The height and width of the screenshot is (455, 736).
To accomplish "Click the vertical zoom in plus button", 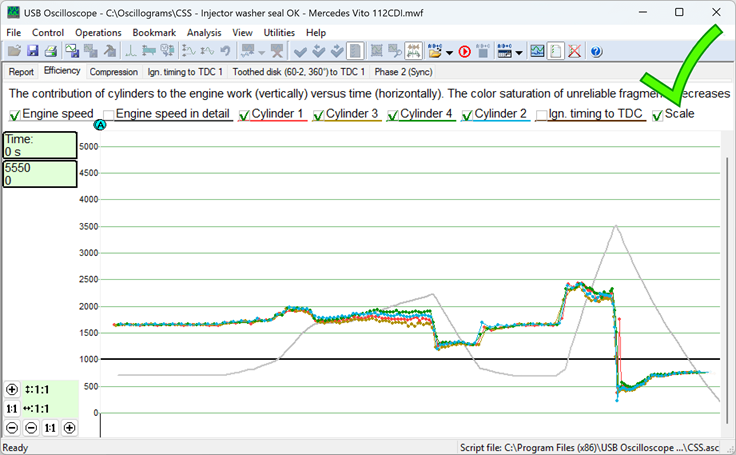I will 12,389.
